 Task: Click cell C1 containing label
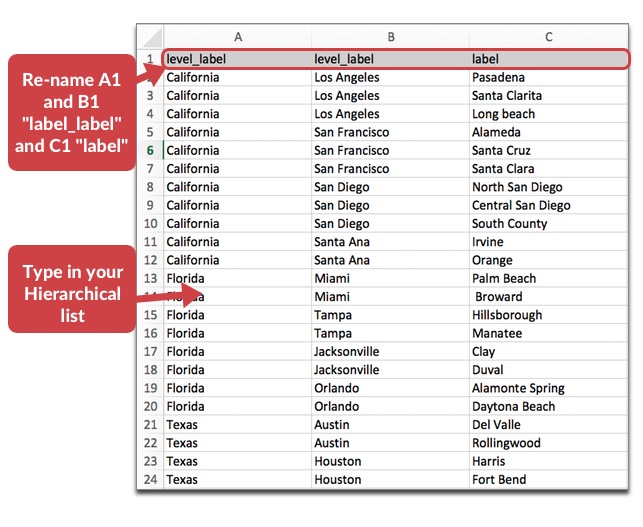549,59
